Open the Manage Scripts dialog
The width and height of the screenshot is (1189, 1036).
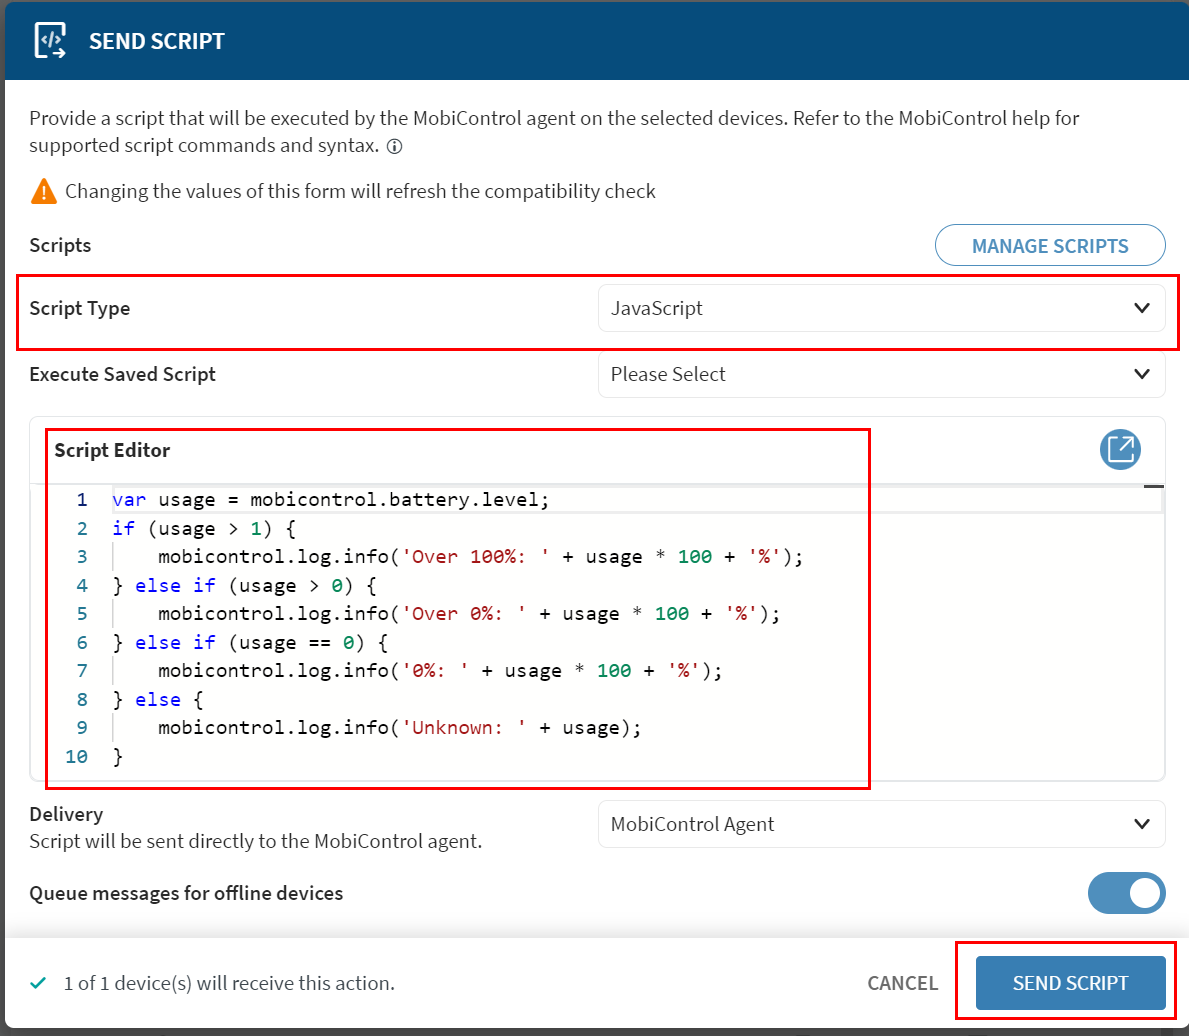[x=1050, y=245]
